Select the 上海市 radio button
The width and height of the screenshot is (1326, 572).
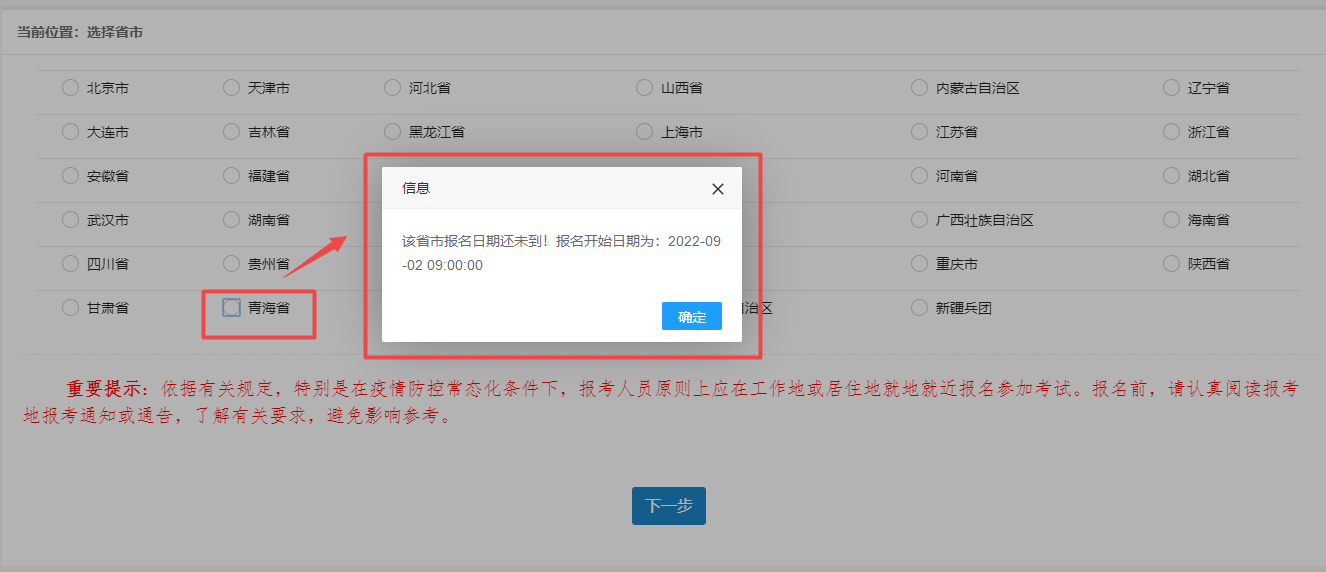tap(644, 132)
